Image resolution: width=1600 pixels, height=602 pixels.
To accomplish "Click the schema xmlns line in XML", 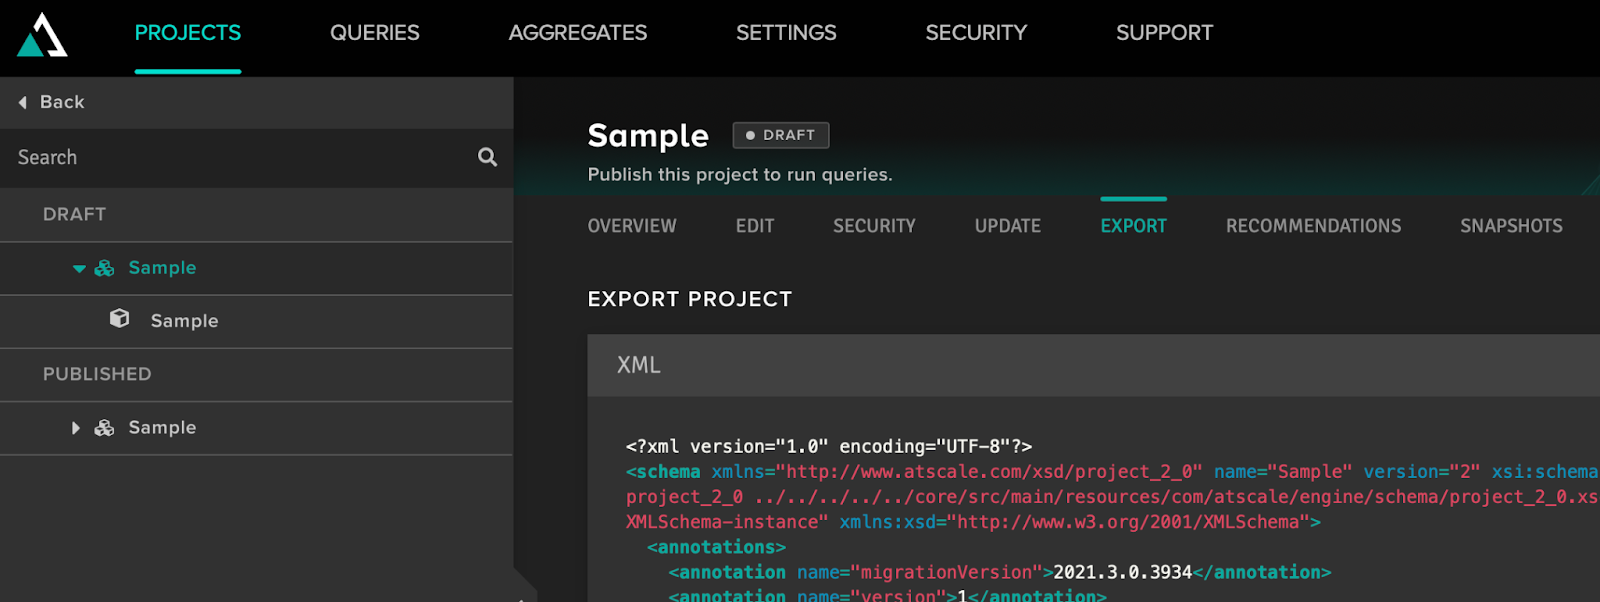I will [x=1112, y=471].
